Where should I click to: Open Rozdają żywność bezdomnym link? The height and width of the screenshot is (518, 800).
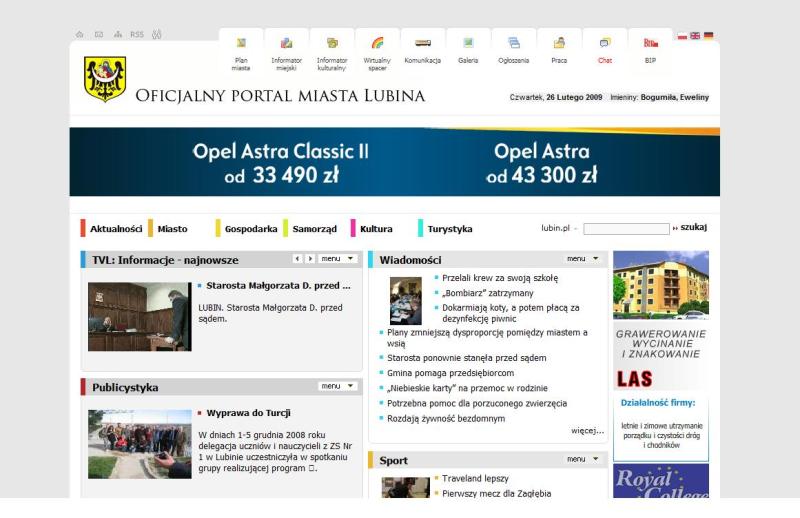pyautogui.click(x=446, y=418)
